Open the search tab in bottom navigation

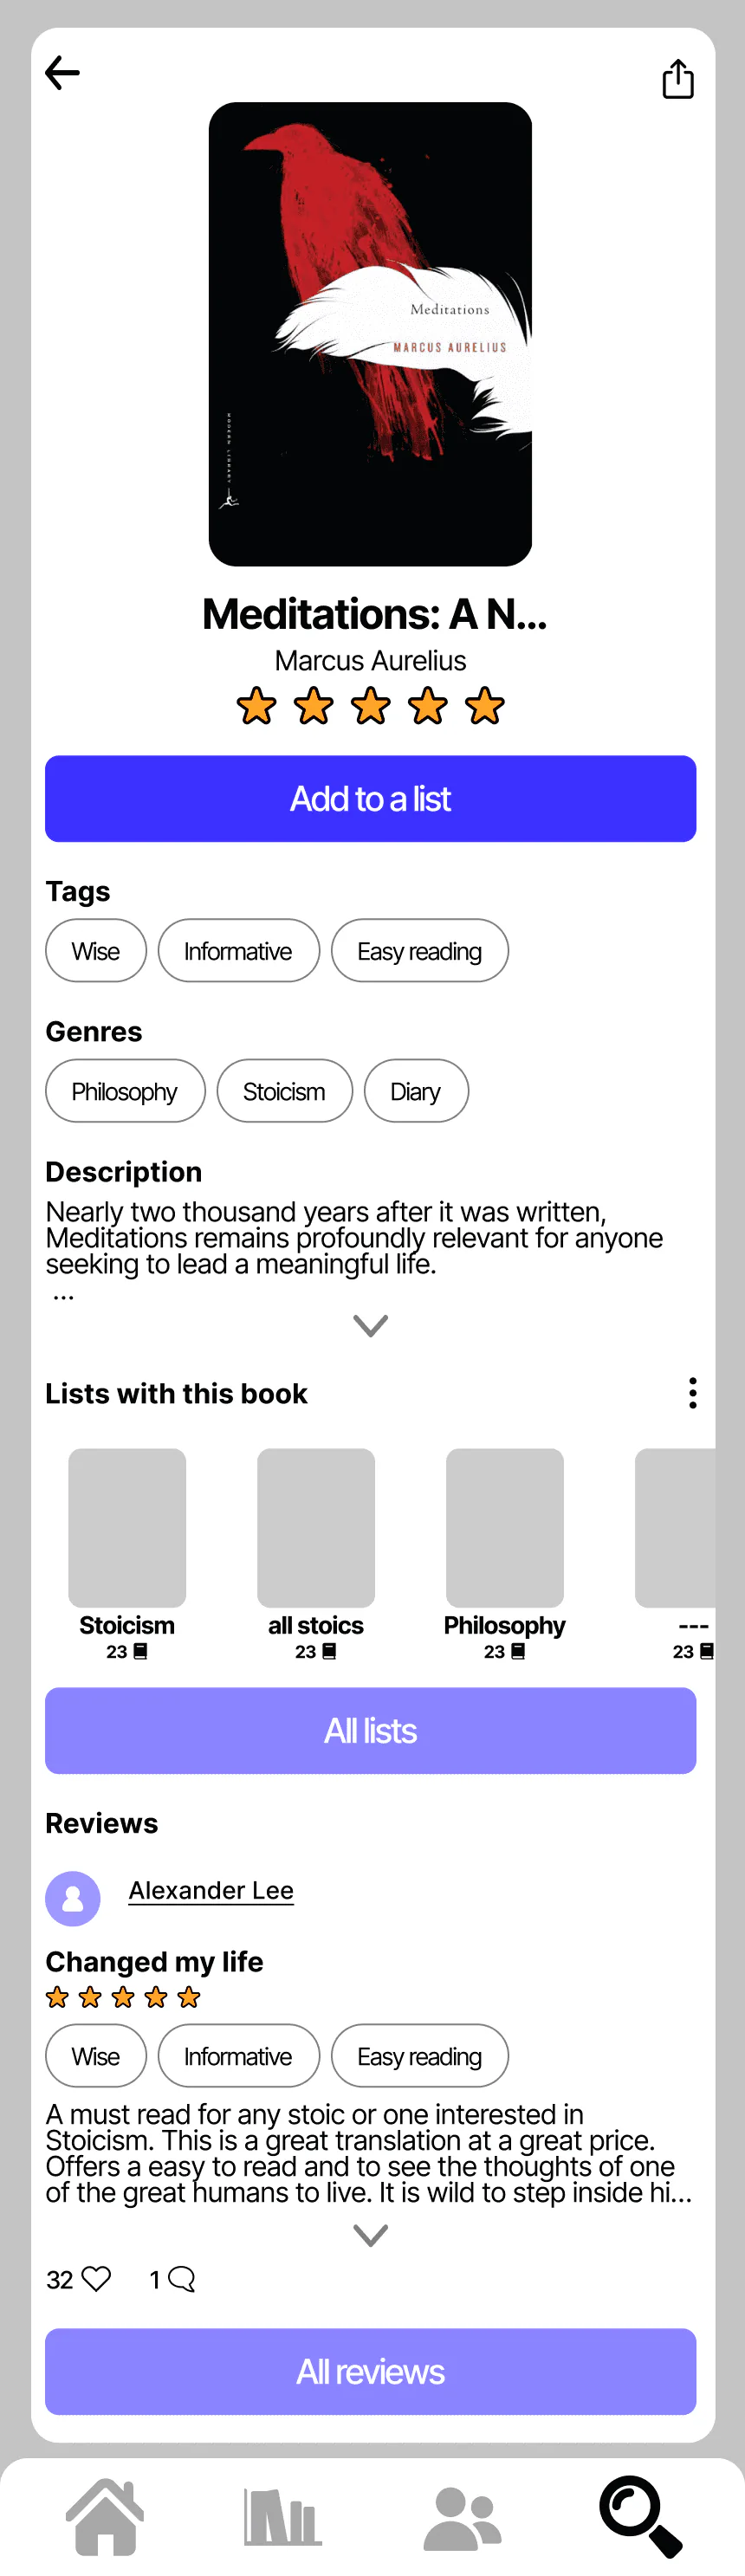(x=641, y=2516)
